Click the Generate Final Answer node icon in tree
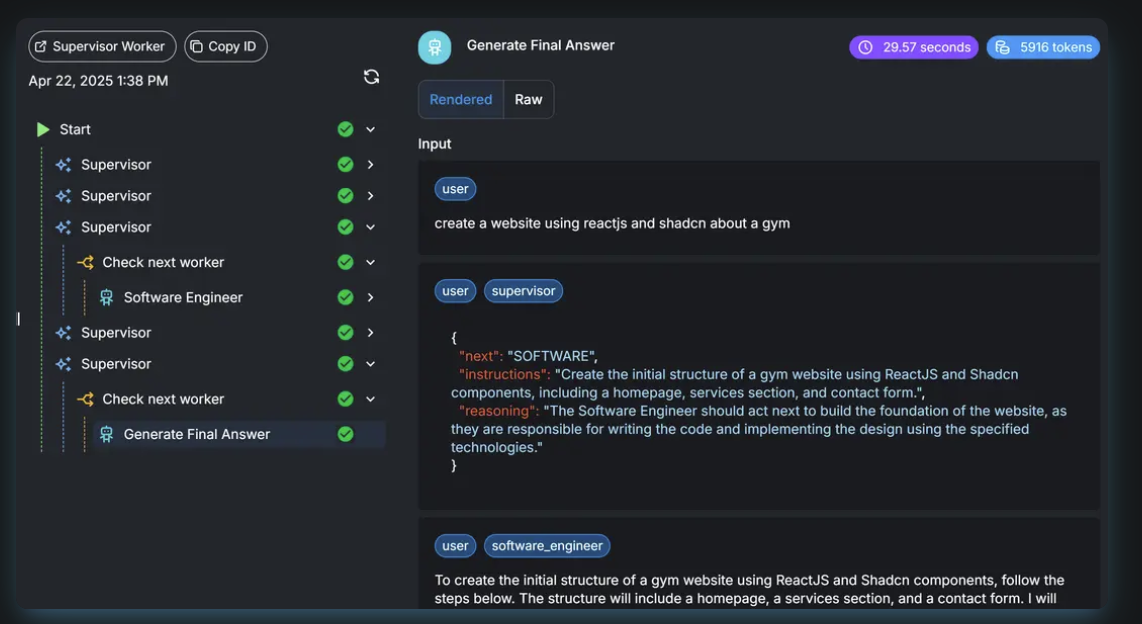Image resolution: width=1142 pixels, height=624 pixels. (106, 434)
